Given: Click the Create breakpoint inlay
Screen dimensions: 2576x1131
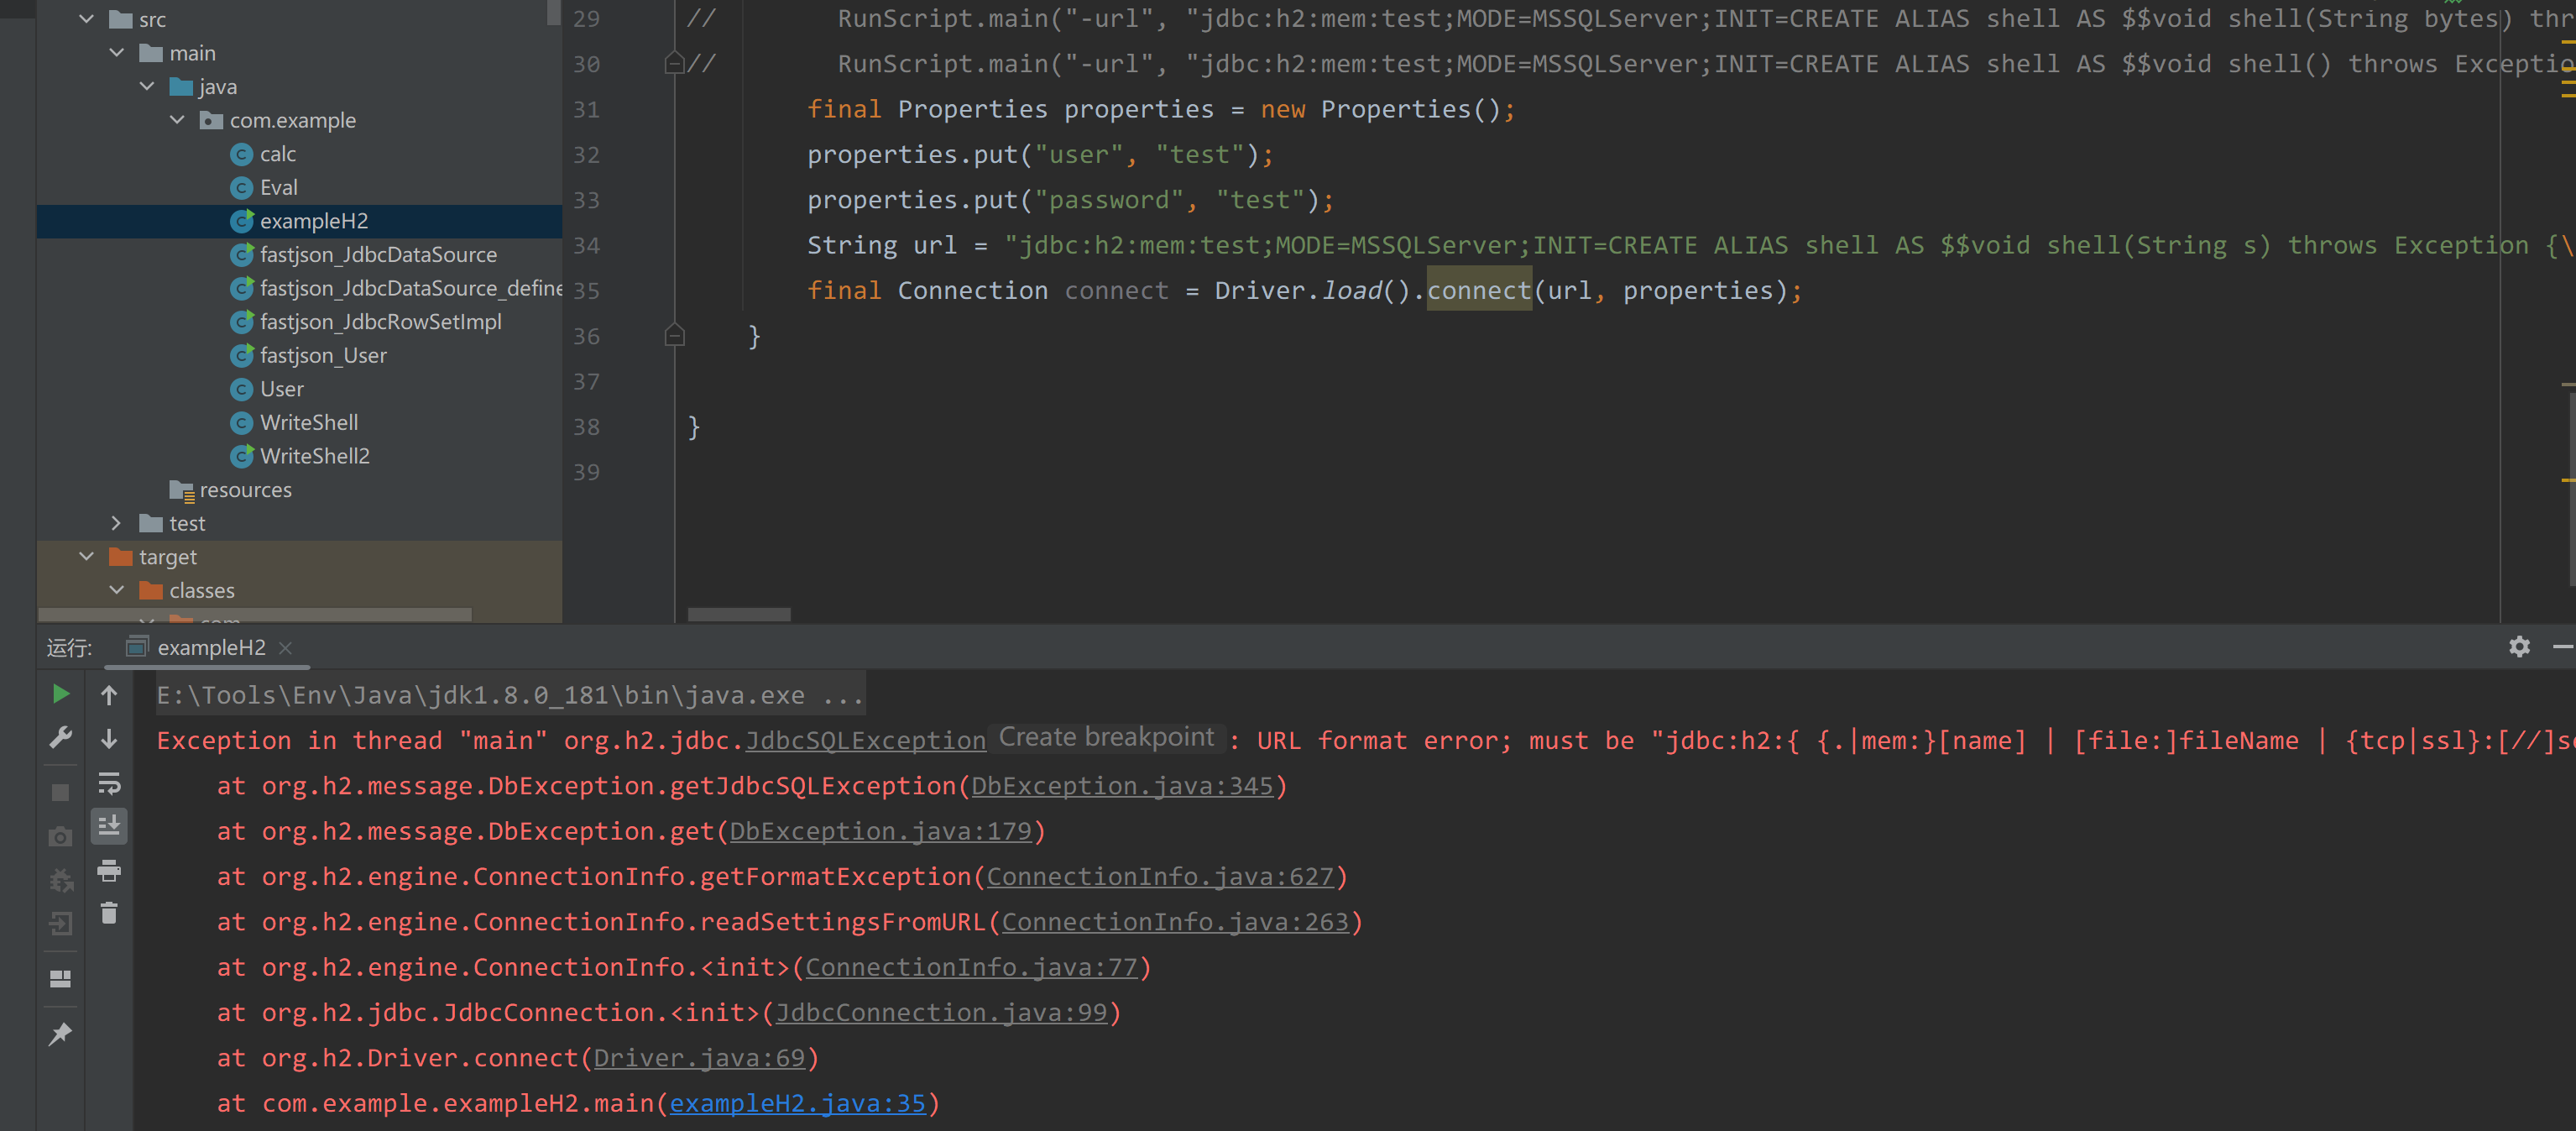Looking at the screenshot, I should pyautogui.click(x=1106, y=738).
